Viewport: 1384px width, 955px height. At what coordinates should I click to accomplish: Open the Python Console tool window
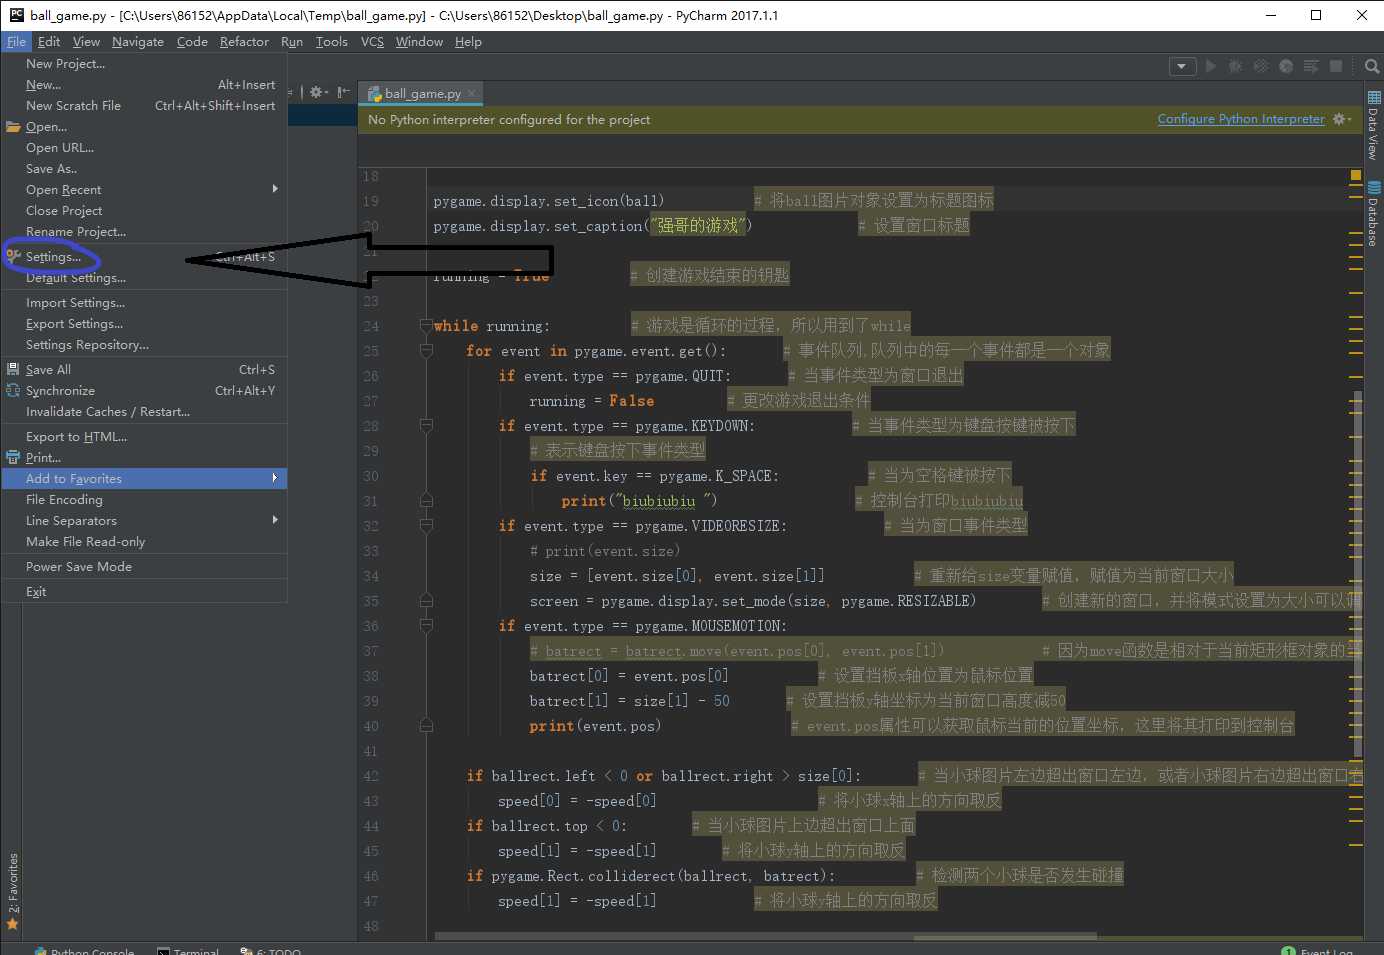(x=84, y=951)
